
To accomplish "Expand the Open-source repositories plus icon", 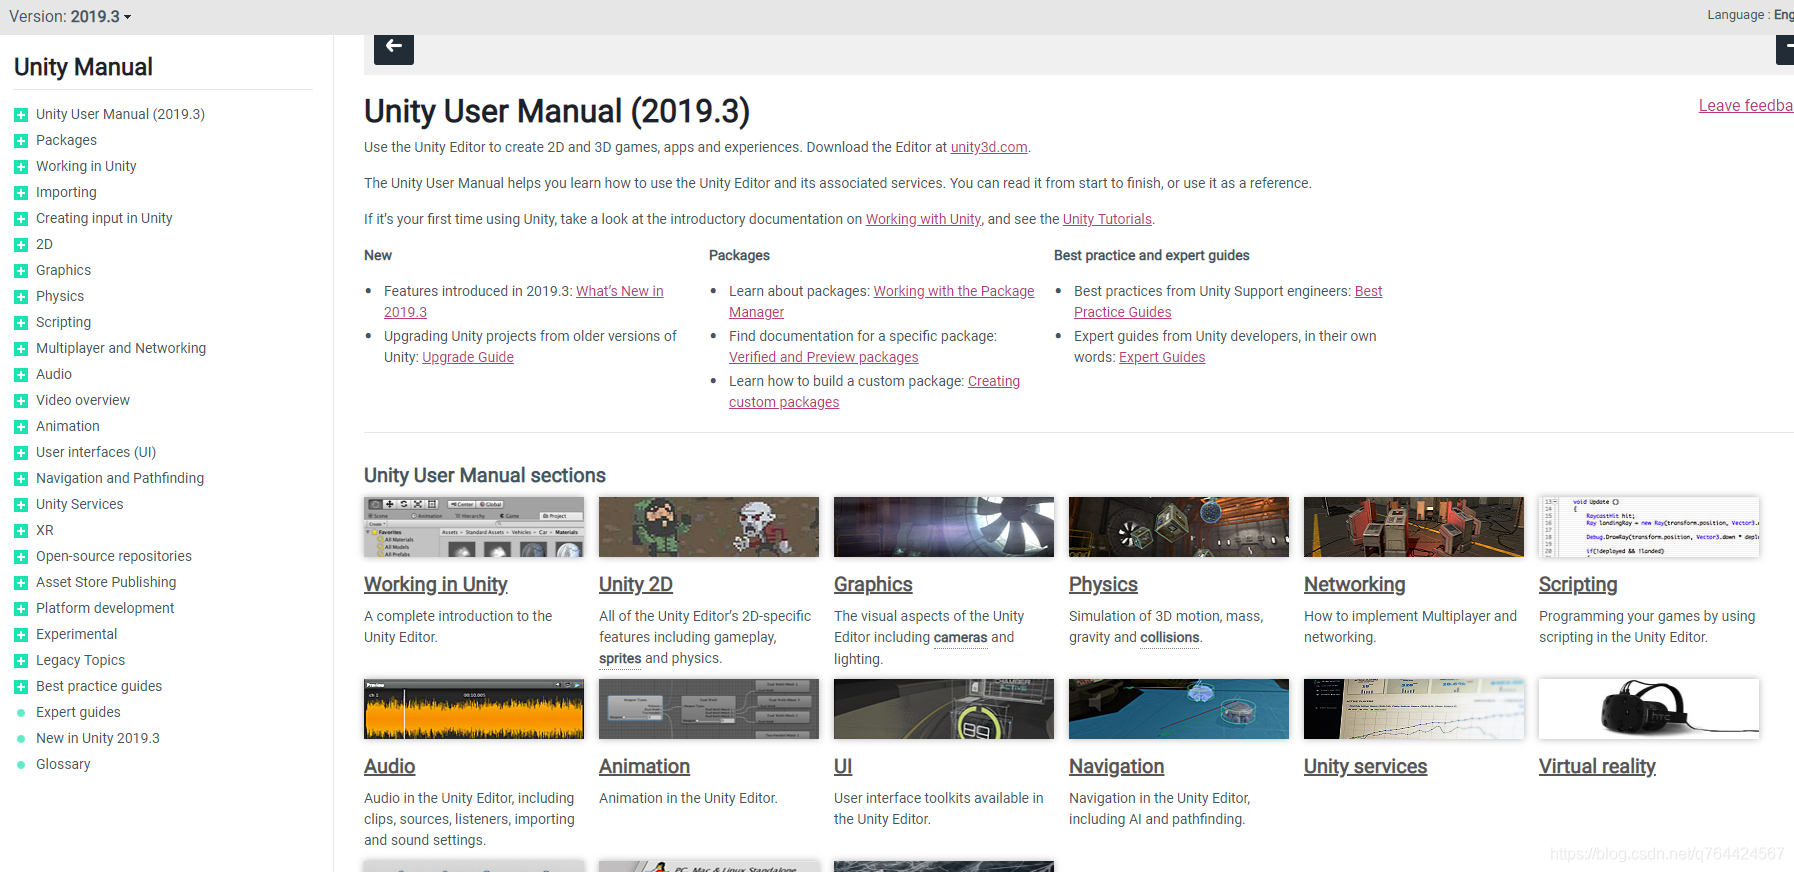I will point(21,557).
